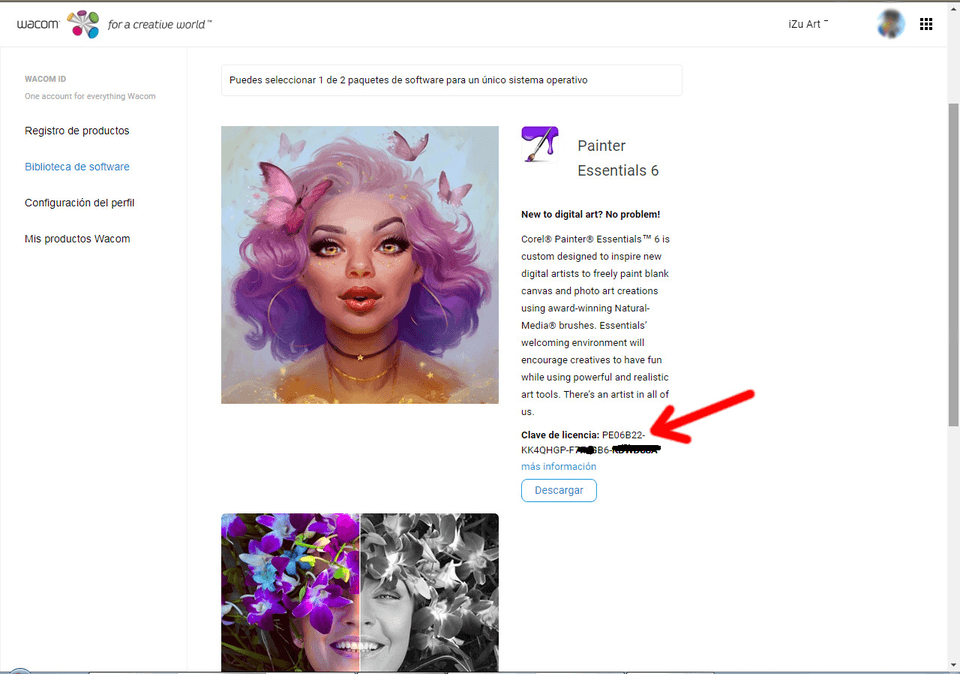The height and width of the screenshot is (674, 960).
Task: Click the license key text PE06B22
Action: pyautogui.click(x=625, y=435)
